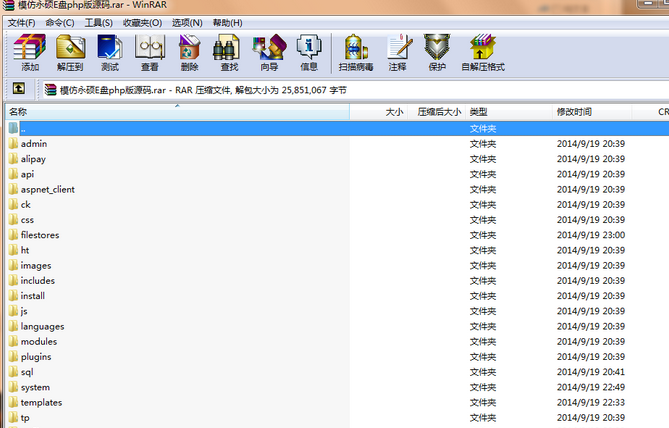Sort by 大小 column header
Viewport: 669px width, 428px height.
(x=379, y=112)
